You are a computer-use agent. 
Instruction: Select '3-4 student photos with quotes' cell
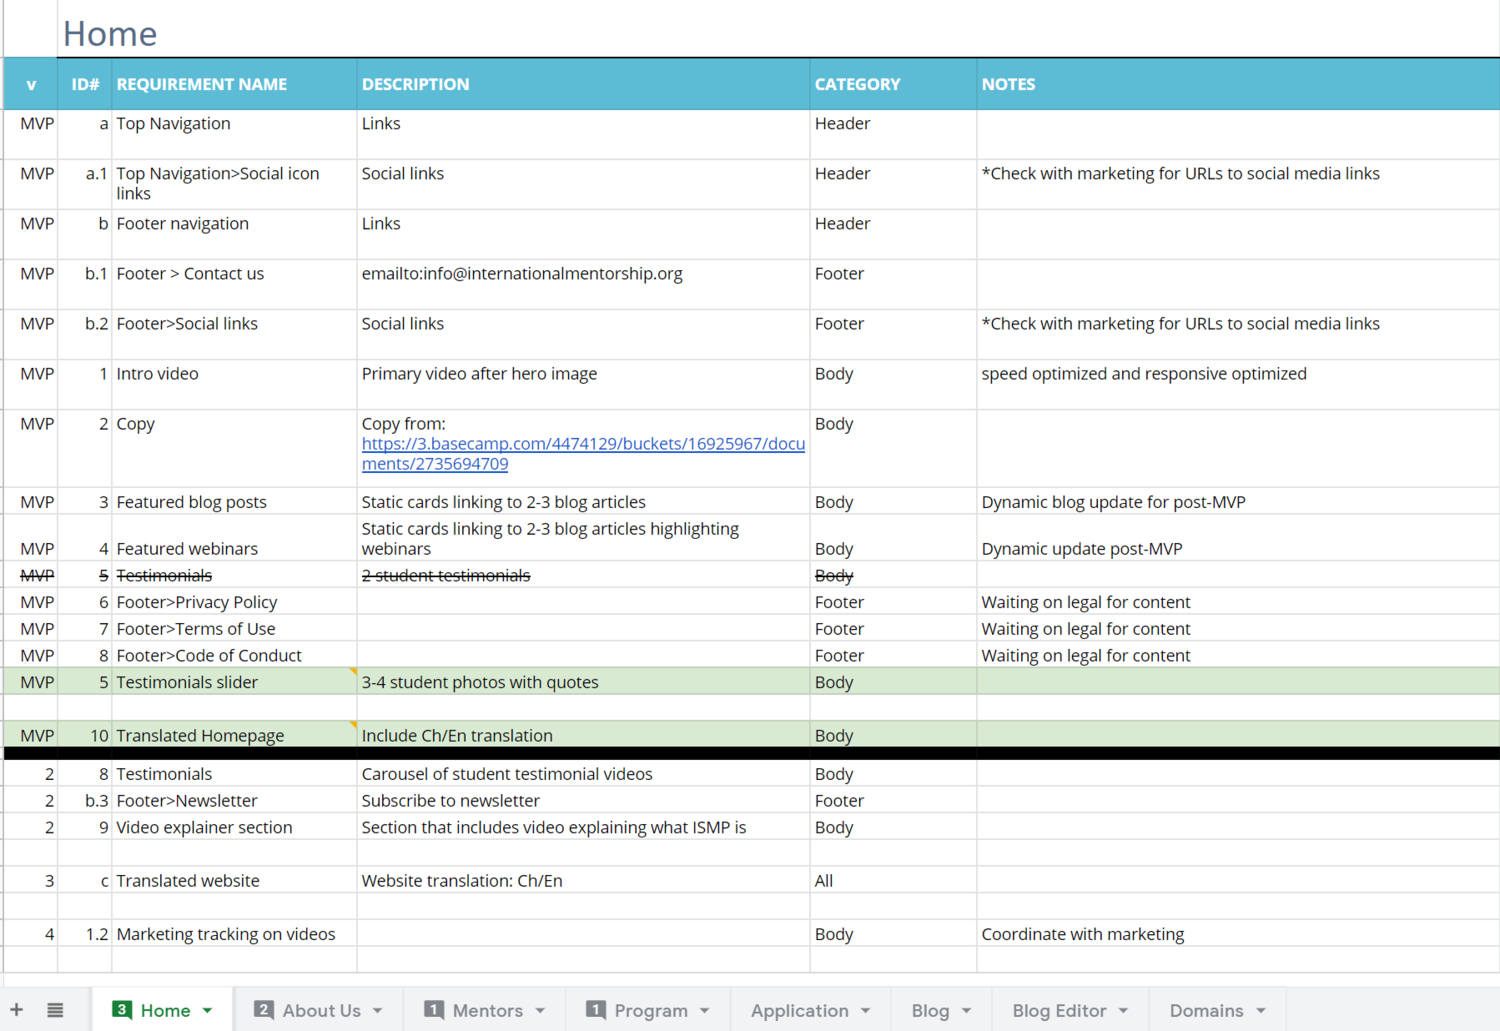click(x=583, y=681)
